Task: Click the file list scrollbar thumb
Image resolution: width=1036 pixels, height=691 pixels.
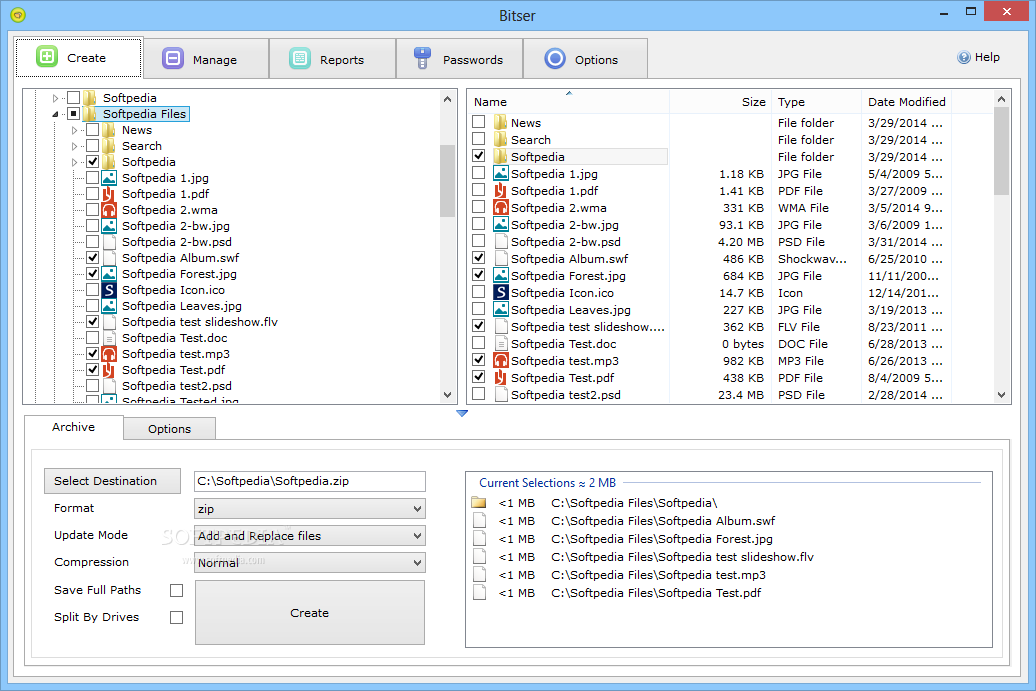Action: pos(1002,151)
